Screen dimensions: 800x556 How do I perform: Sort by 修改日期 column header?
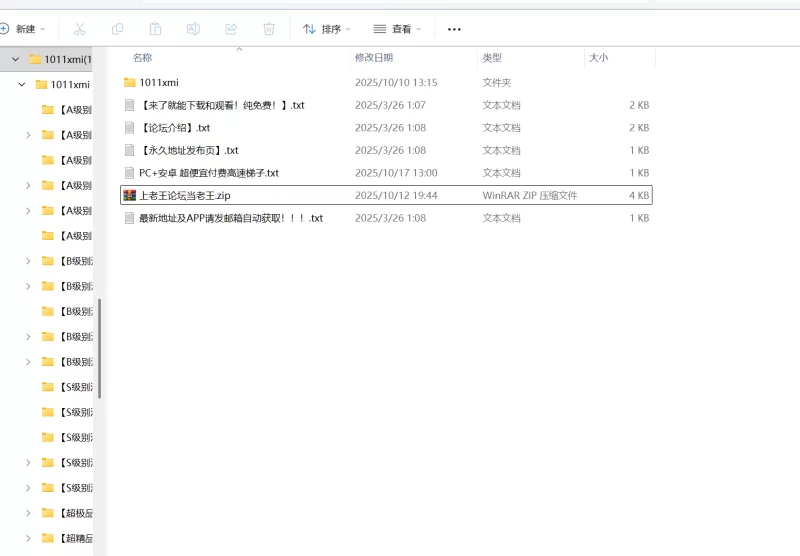tap(374, 58)
